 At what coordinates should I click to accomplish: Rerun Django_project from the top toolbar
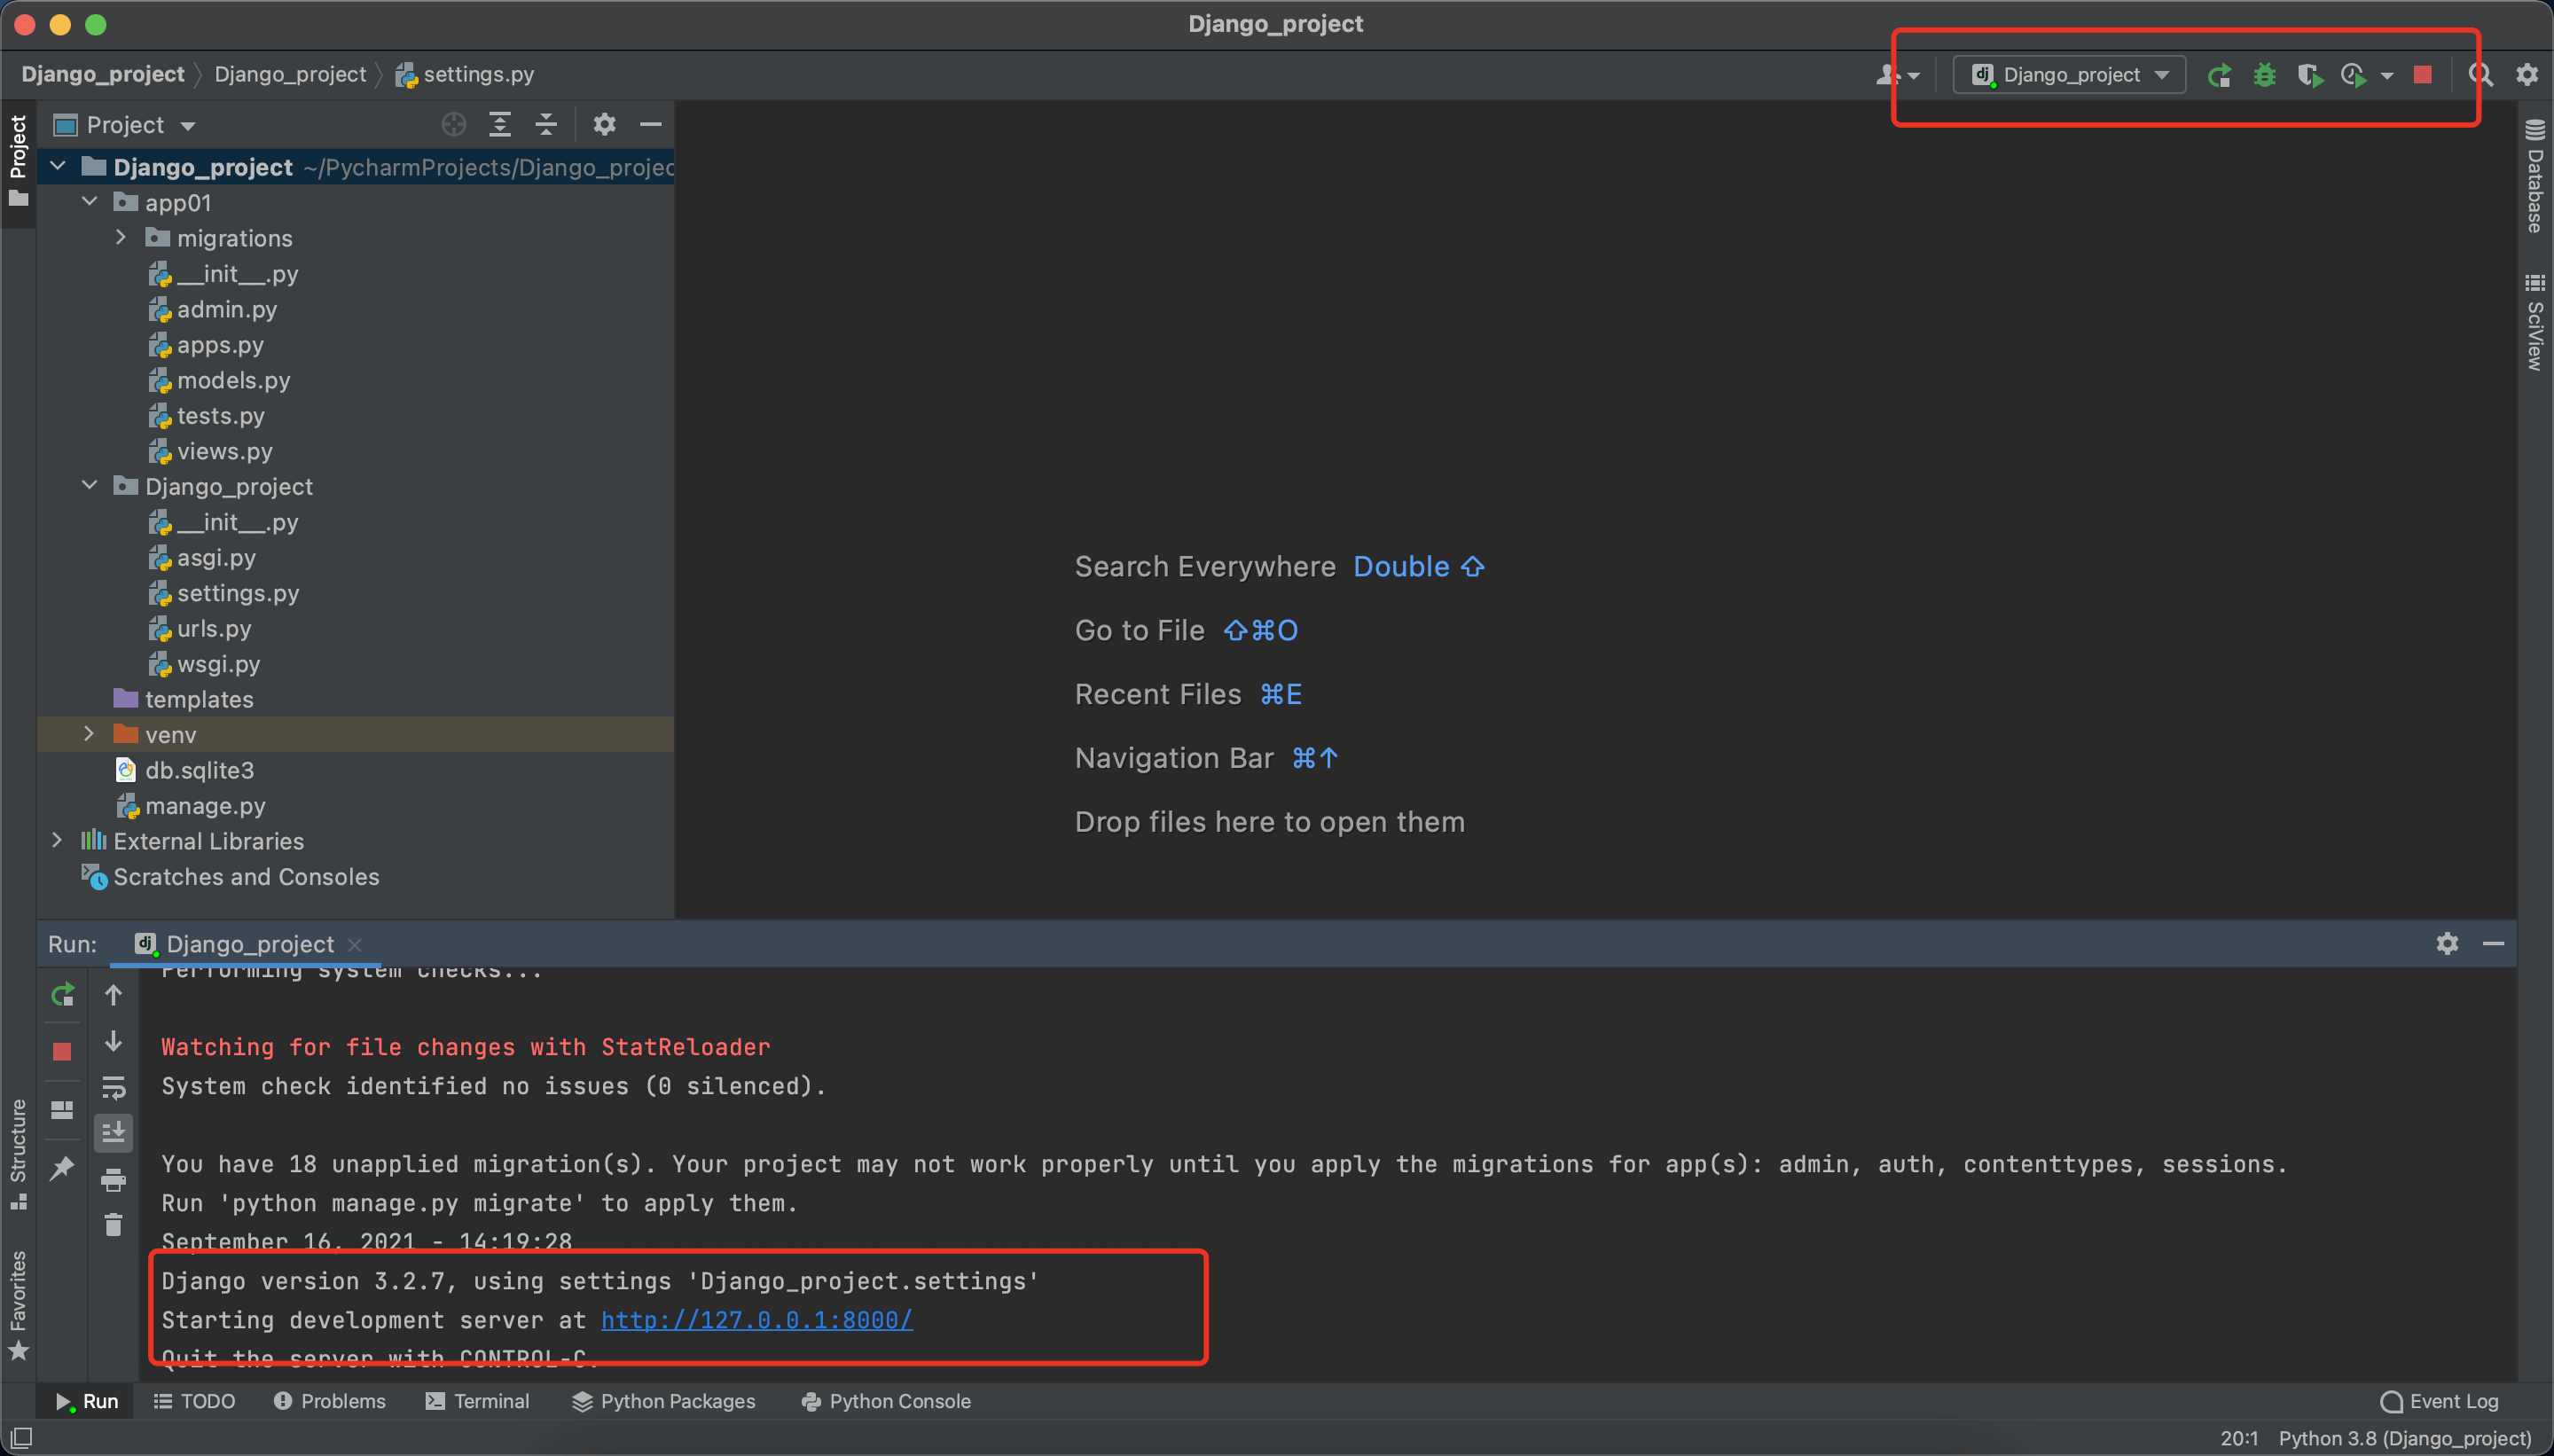click(2219, 75)
